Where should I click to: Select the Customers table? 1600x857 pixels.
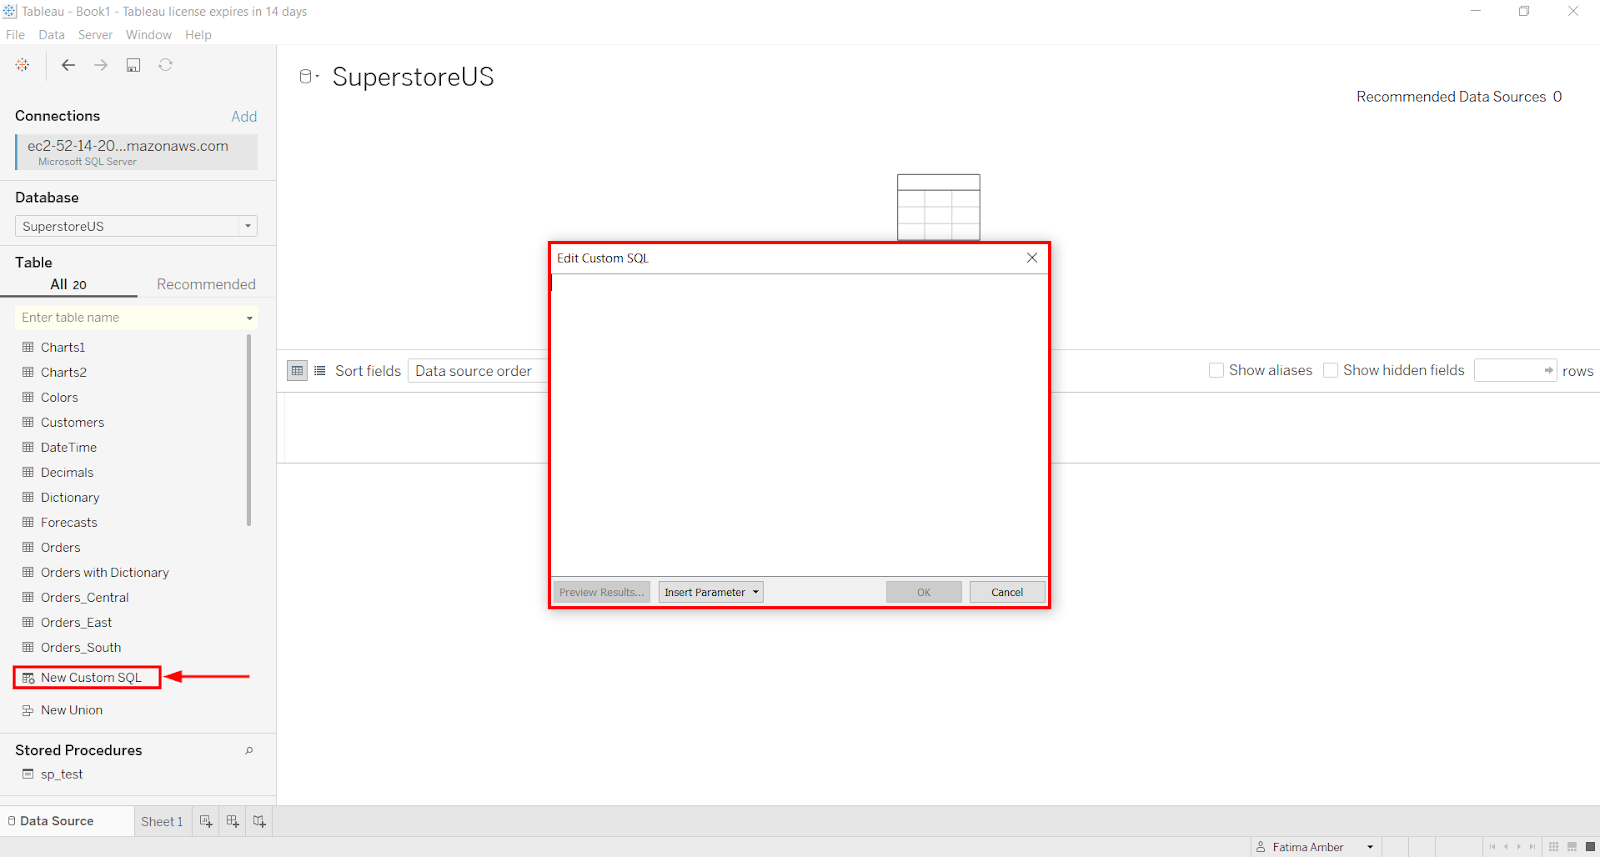(72, 422)
